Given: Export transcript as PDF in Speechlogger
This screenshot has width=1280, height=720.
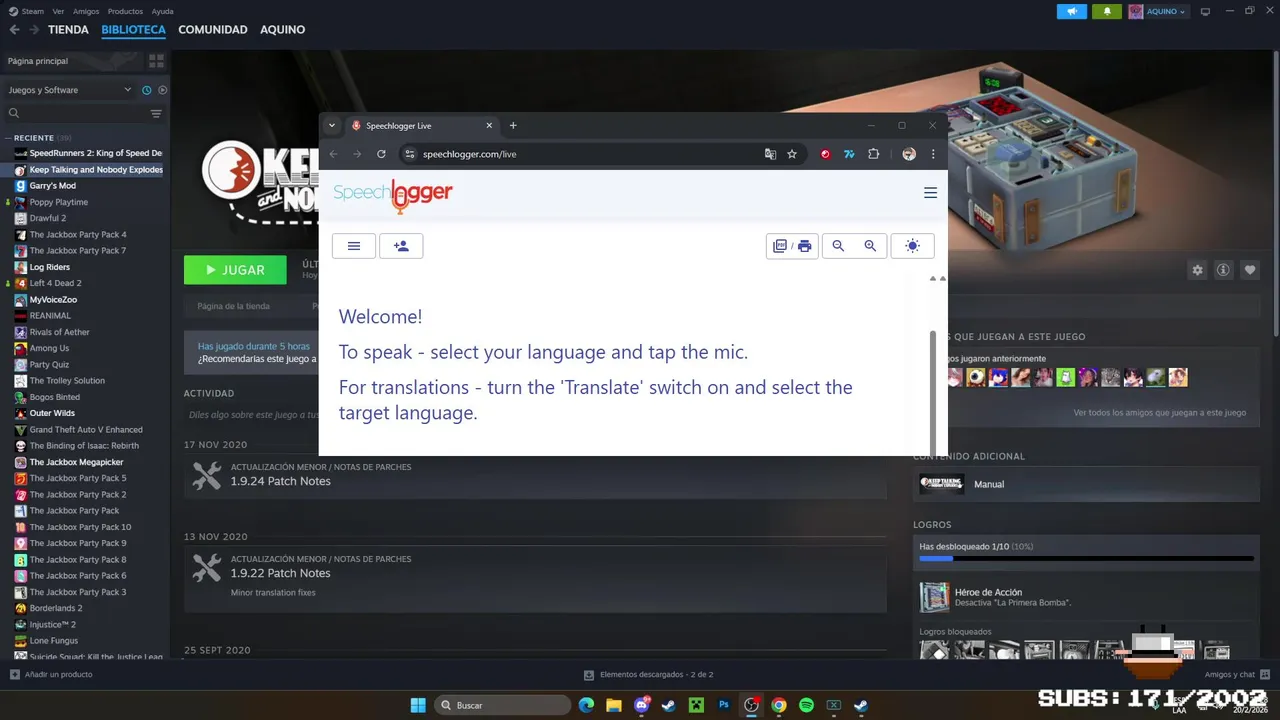Looking at the screenshot, I should [780, 246].
